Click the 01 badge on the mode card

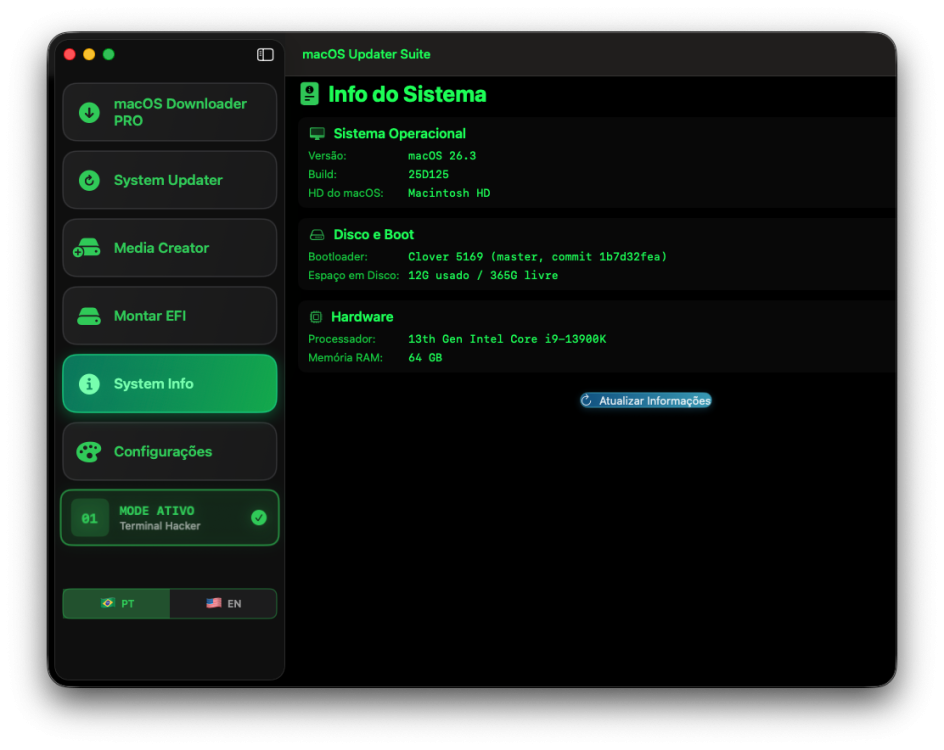[x=90, y=518]
